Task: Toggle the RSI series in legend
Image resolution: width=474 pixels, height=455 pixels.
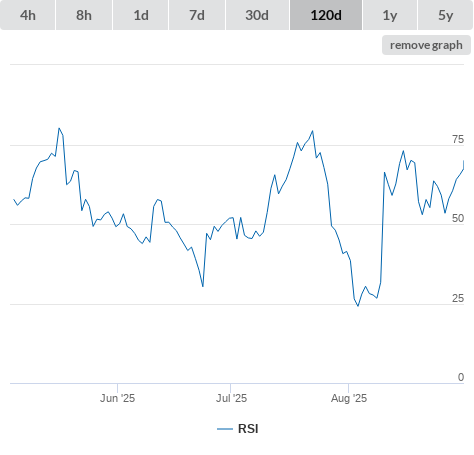Action: [x=238, y=429]
